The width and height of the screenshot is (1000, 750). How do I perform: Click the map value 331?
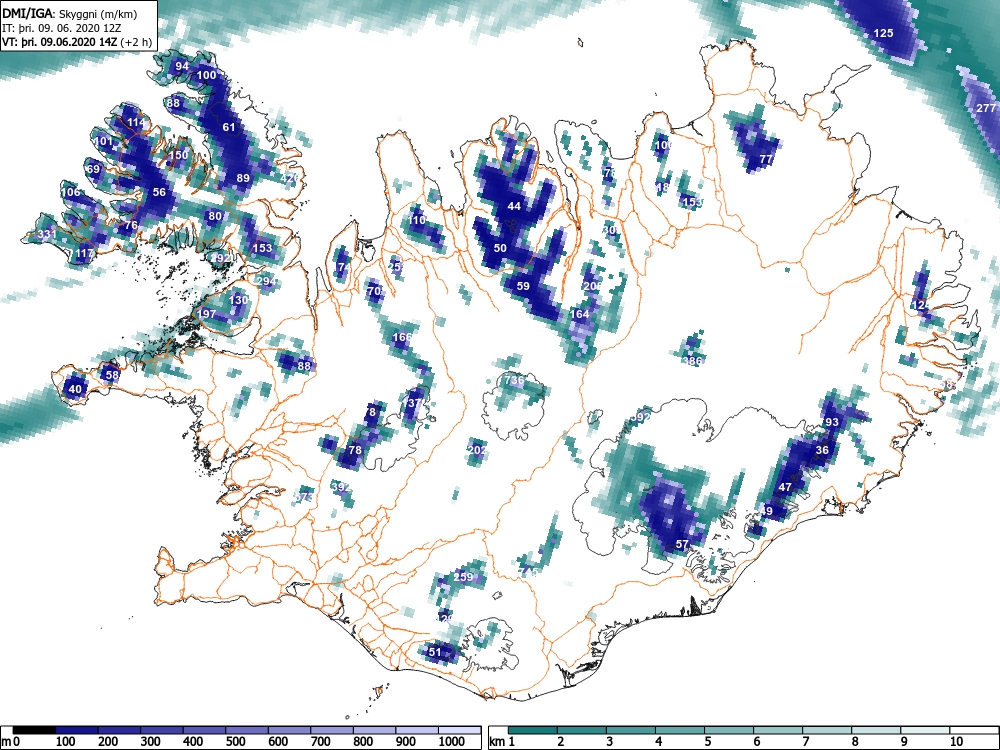tap(47, 234)
